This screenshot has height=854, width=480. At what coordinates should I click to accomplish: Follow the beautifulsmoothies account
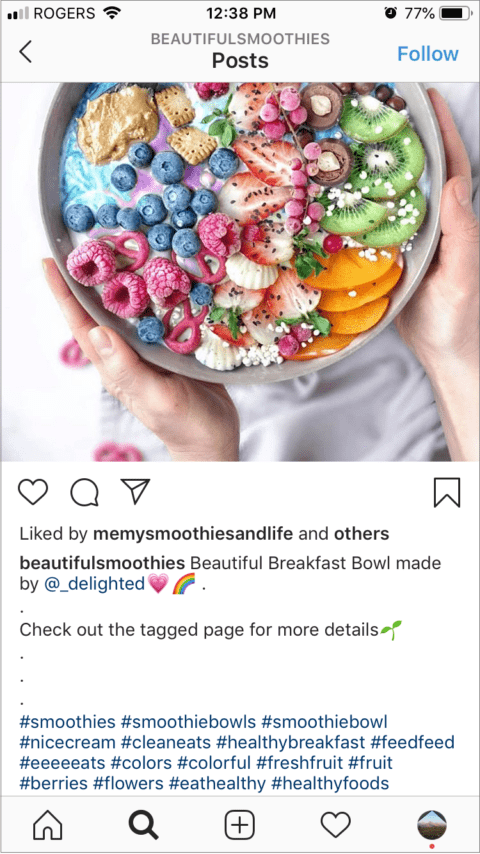coord(428,54)
